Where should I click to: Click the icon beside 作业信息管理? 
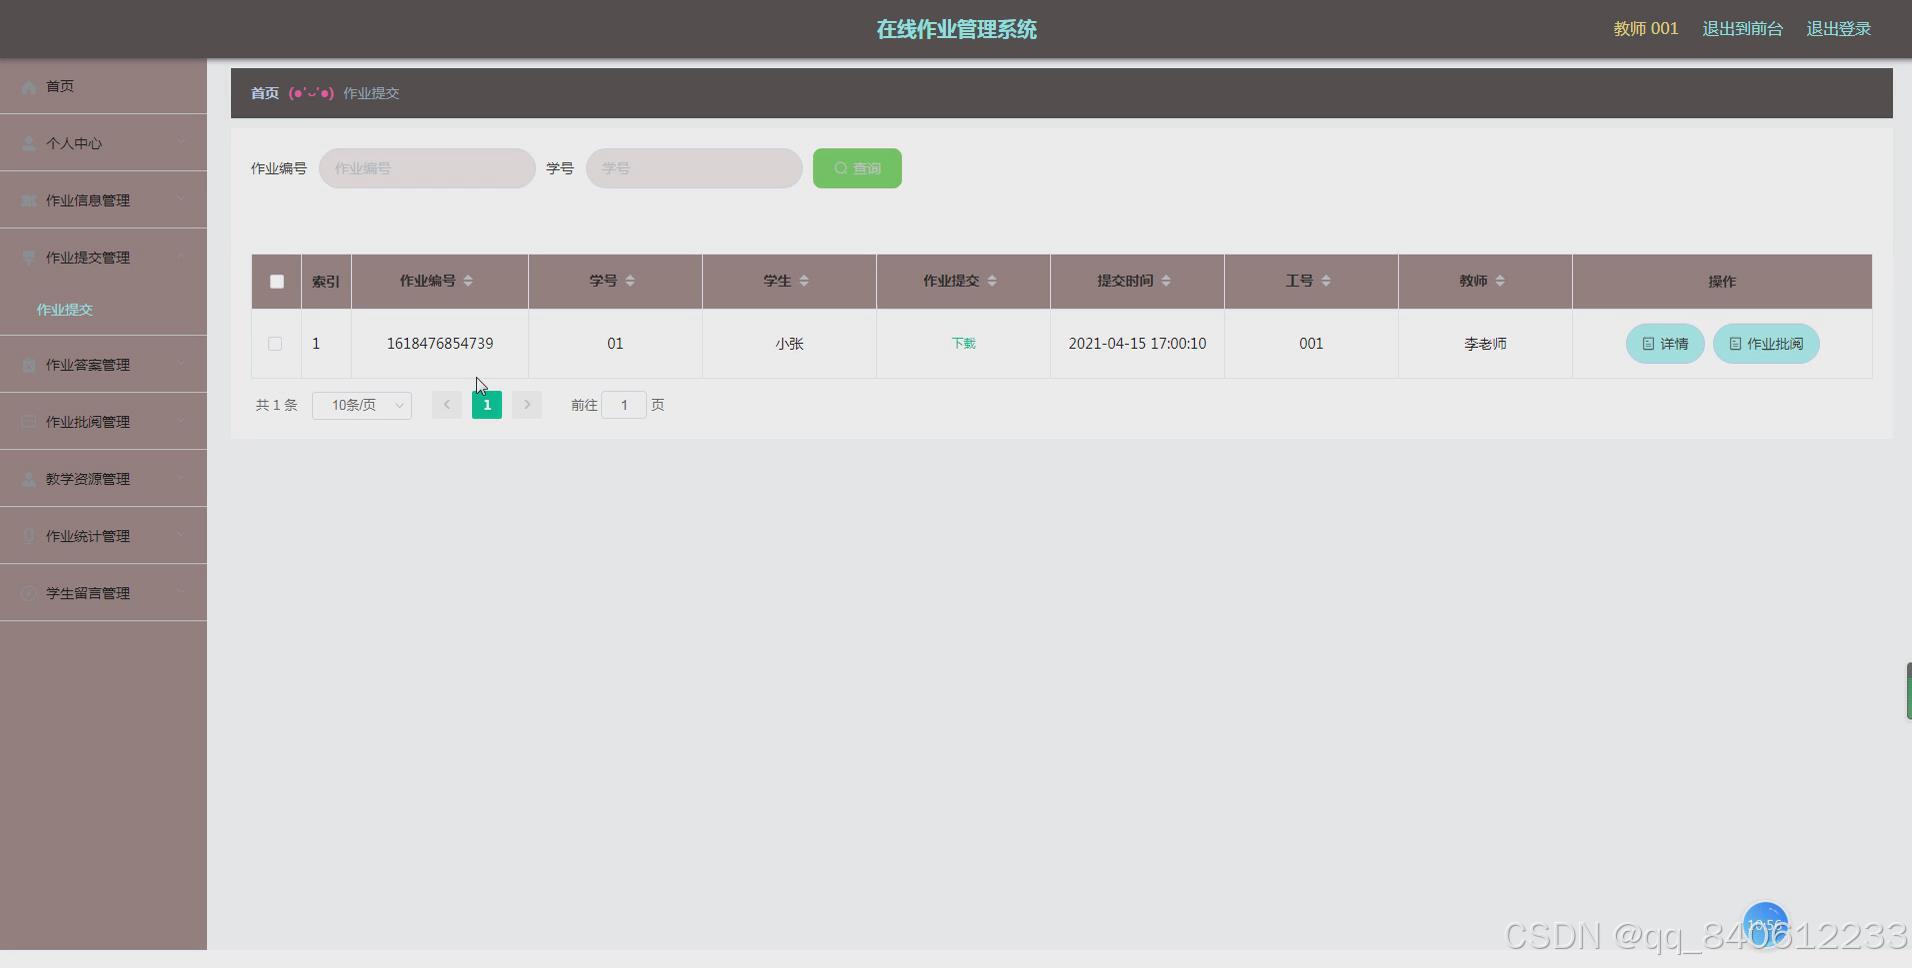29,201
